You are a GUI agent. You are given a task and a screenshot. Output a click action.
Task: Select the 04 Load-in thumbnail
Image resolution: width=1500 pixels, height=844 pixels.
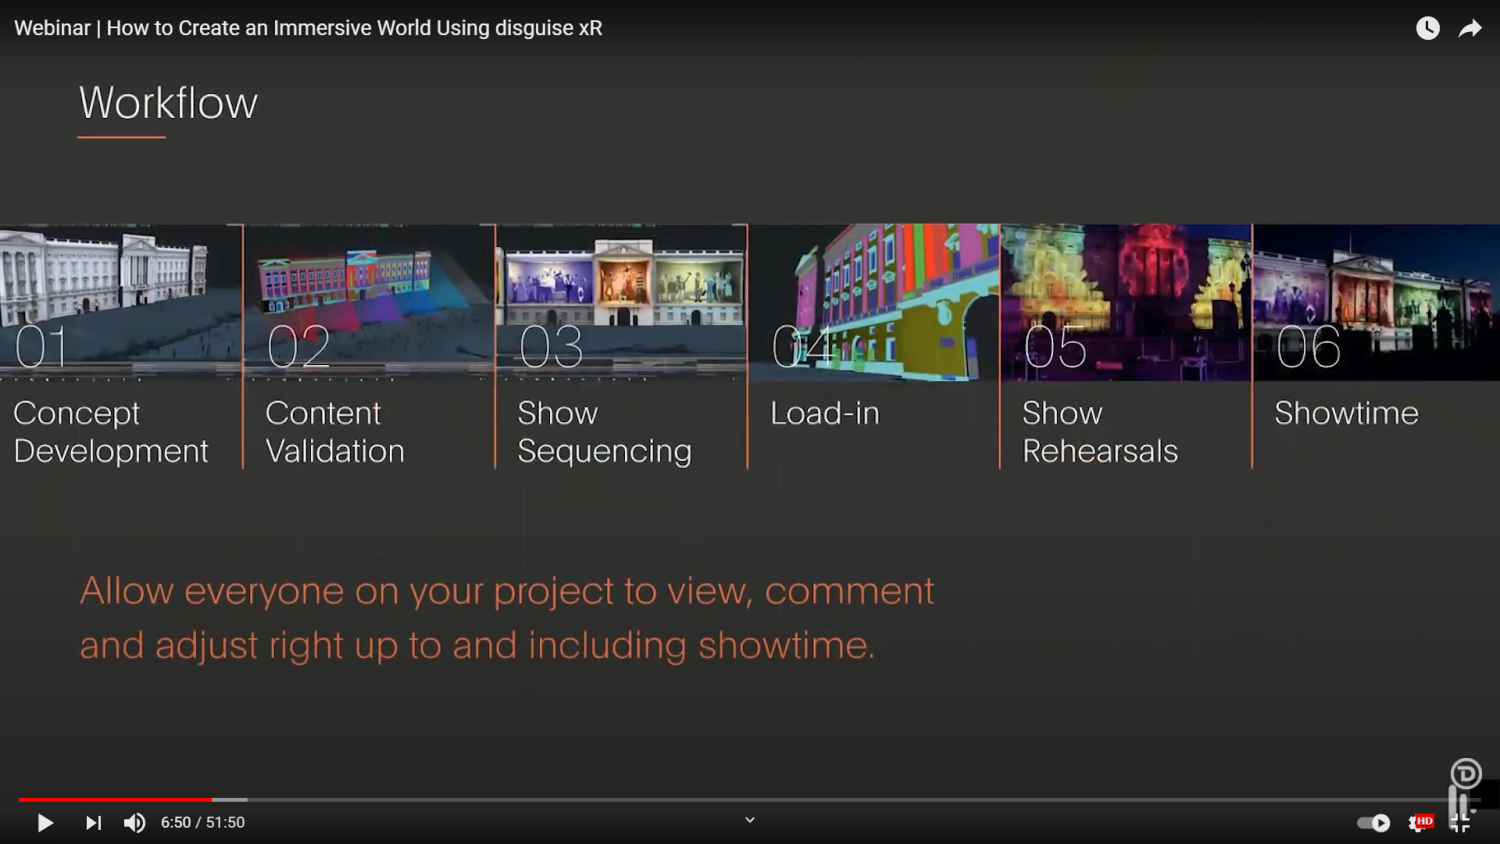(874, 302)
